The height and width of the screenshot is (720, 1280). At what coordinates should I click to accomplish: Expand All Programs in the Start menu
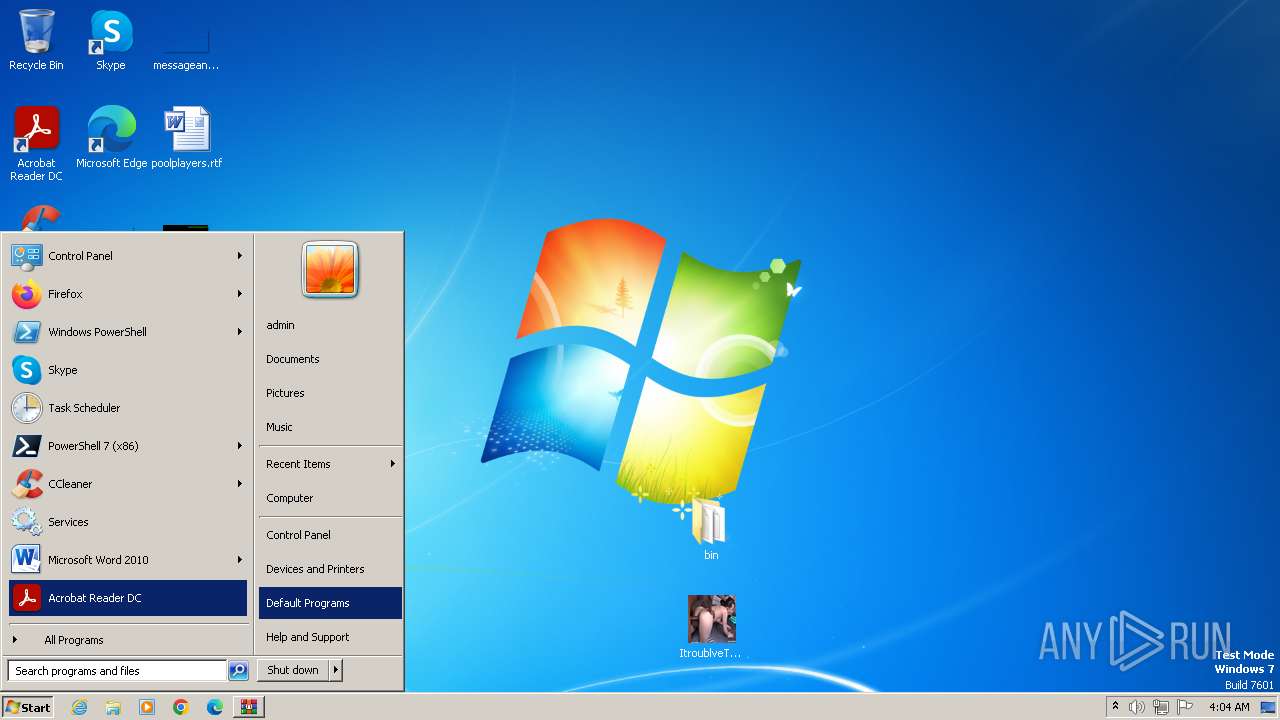pos(128,640)
